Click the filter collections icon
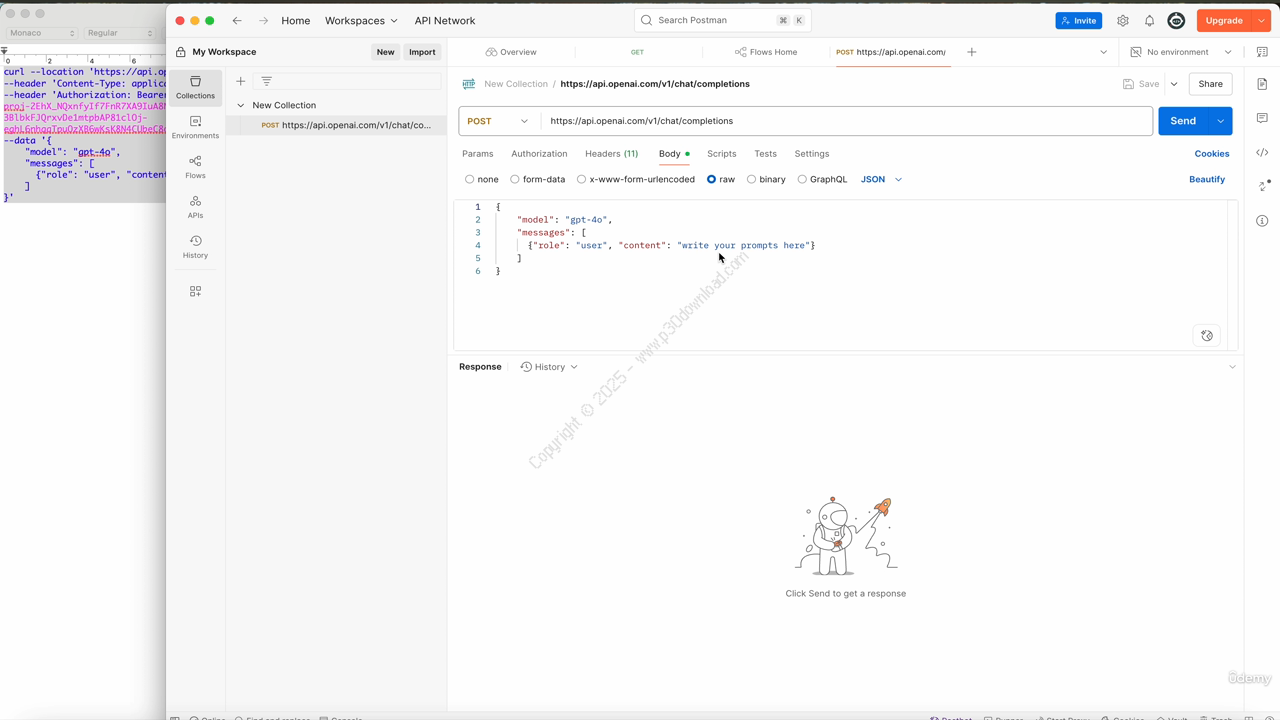Viewport: 1280px width, 720px height. 266,81
